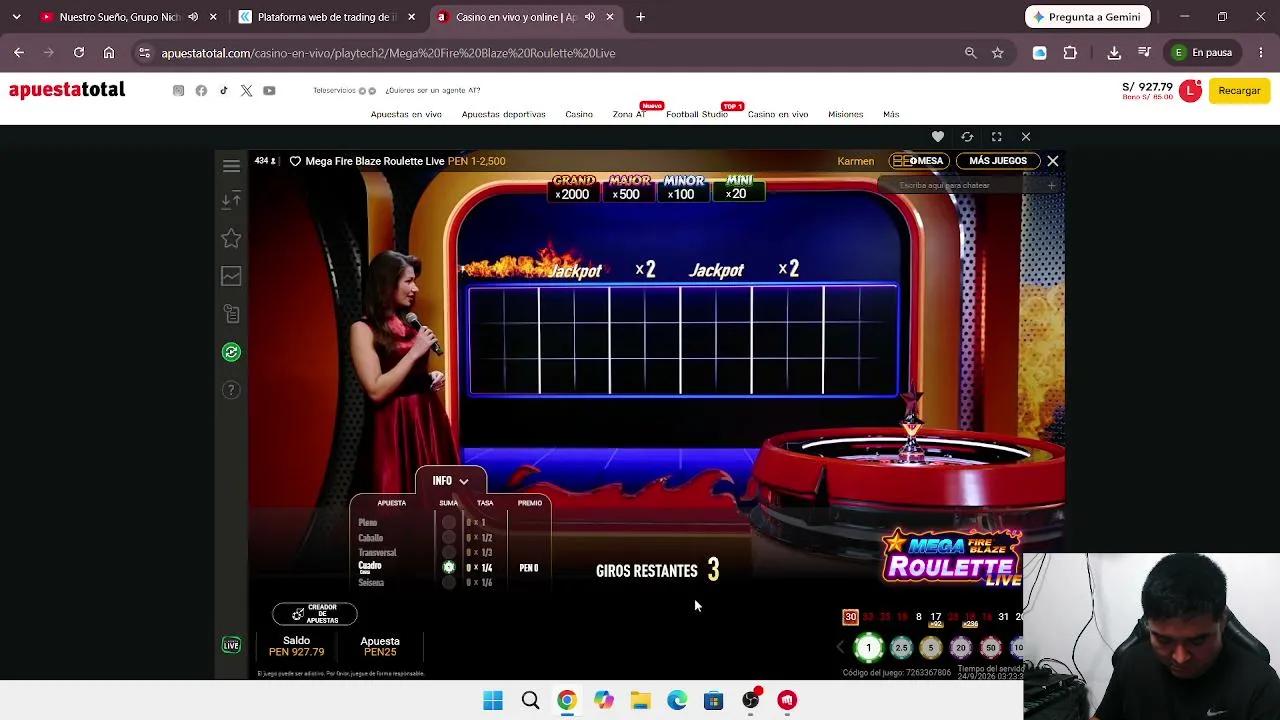Open Football Studio menu item
Viewport: 1280px width, 720px height.
(x=697, y=114)
